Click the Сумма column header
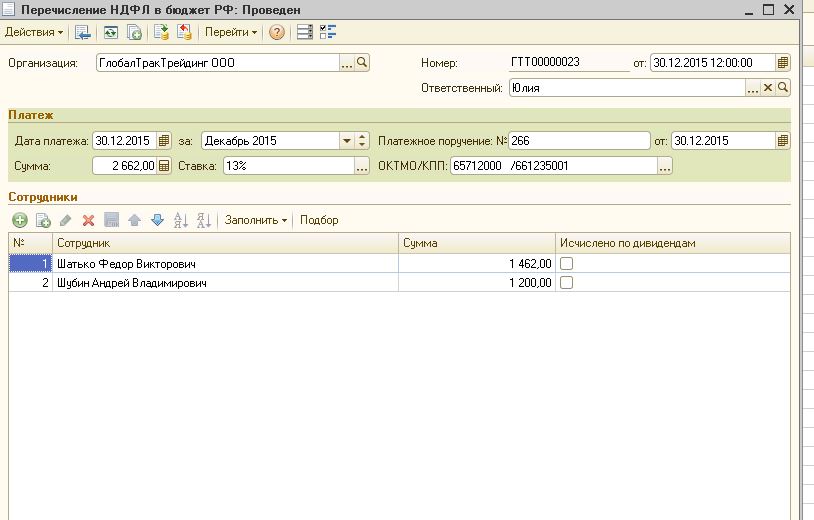This screenshot has height=520, width=814. pyautogui.click(x=476, y=243)
